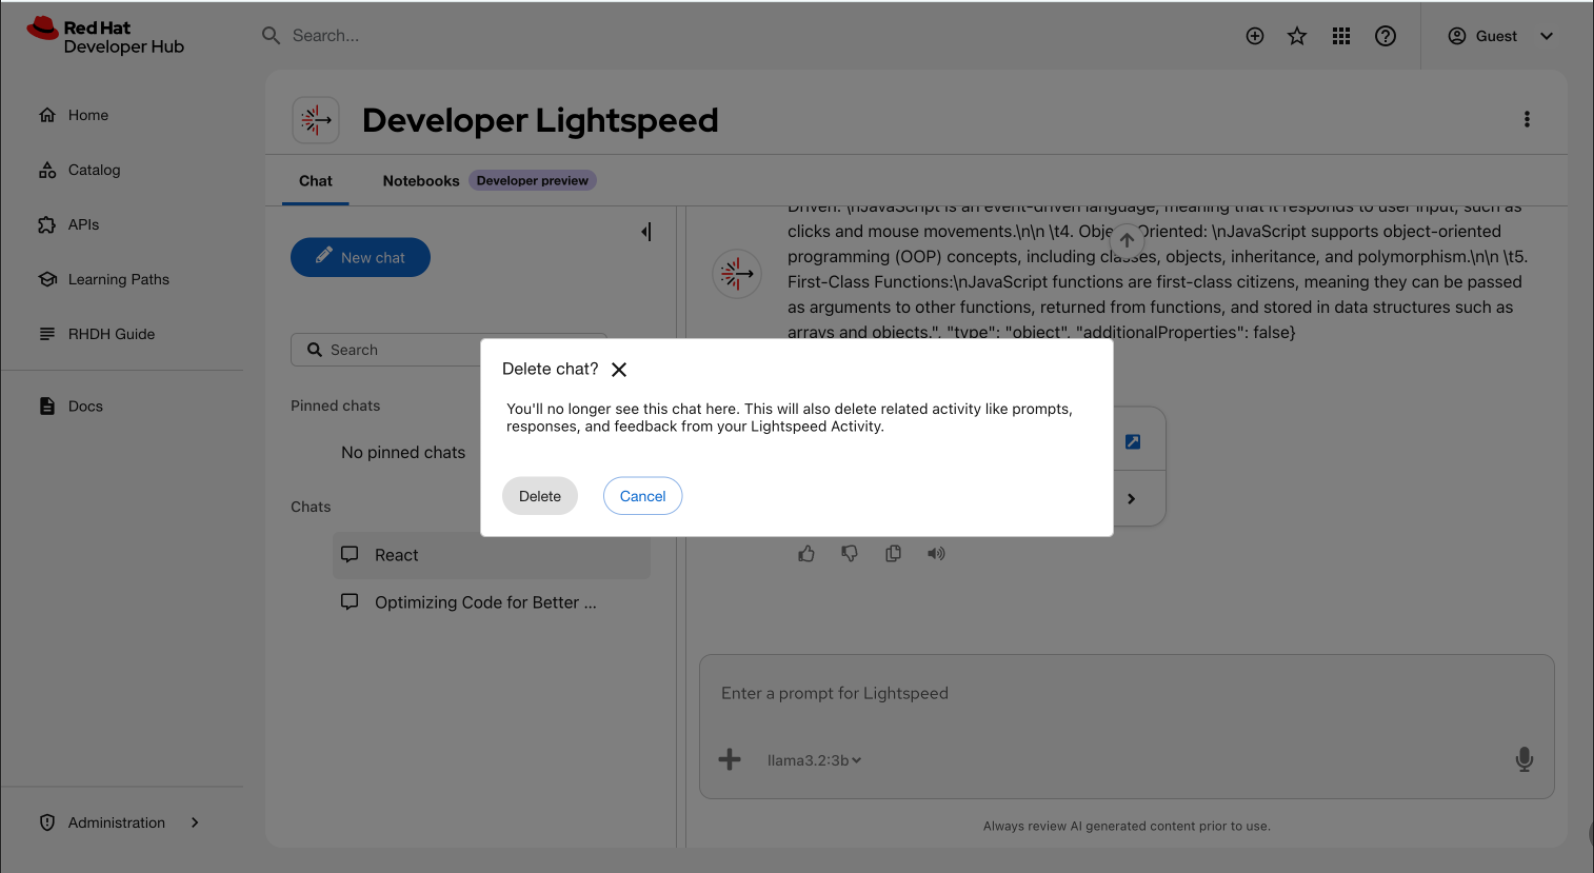Open the llama3.2:3b model dropdown

click(x=814, y=761)
